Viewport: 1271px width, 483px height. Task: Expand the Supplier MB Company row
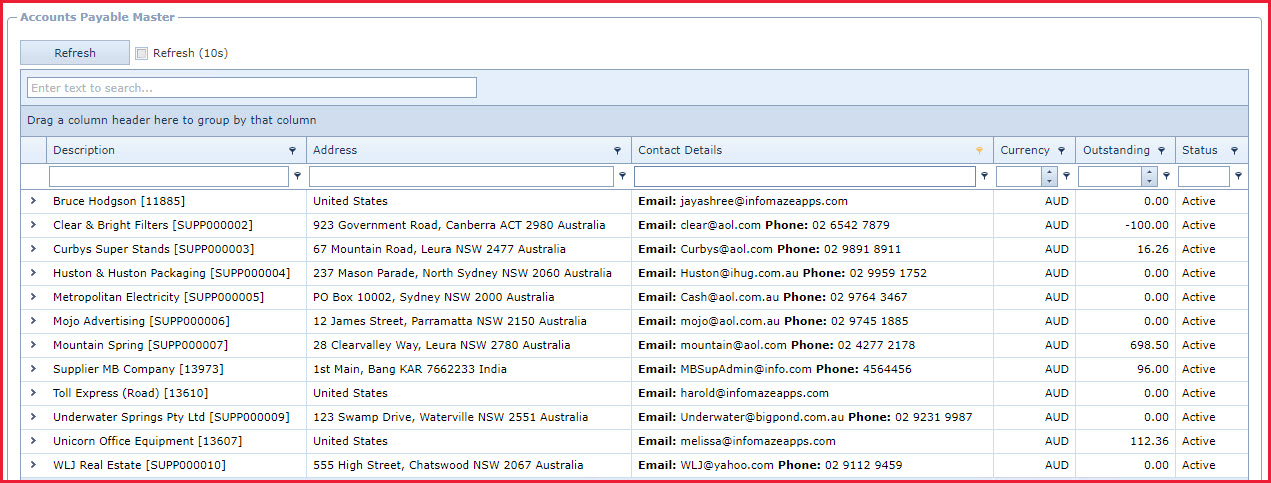click(33, 369)
